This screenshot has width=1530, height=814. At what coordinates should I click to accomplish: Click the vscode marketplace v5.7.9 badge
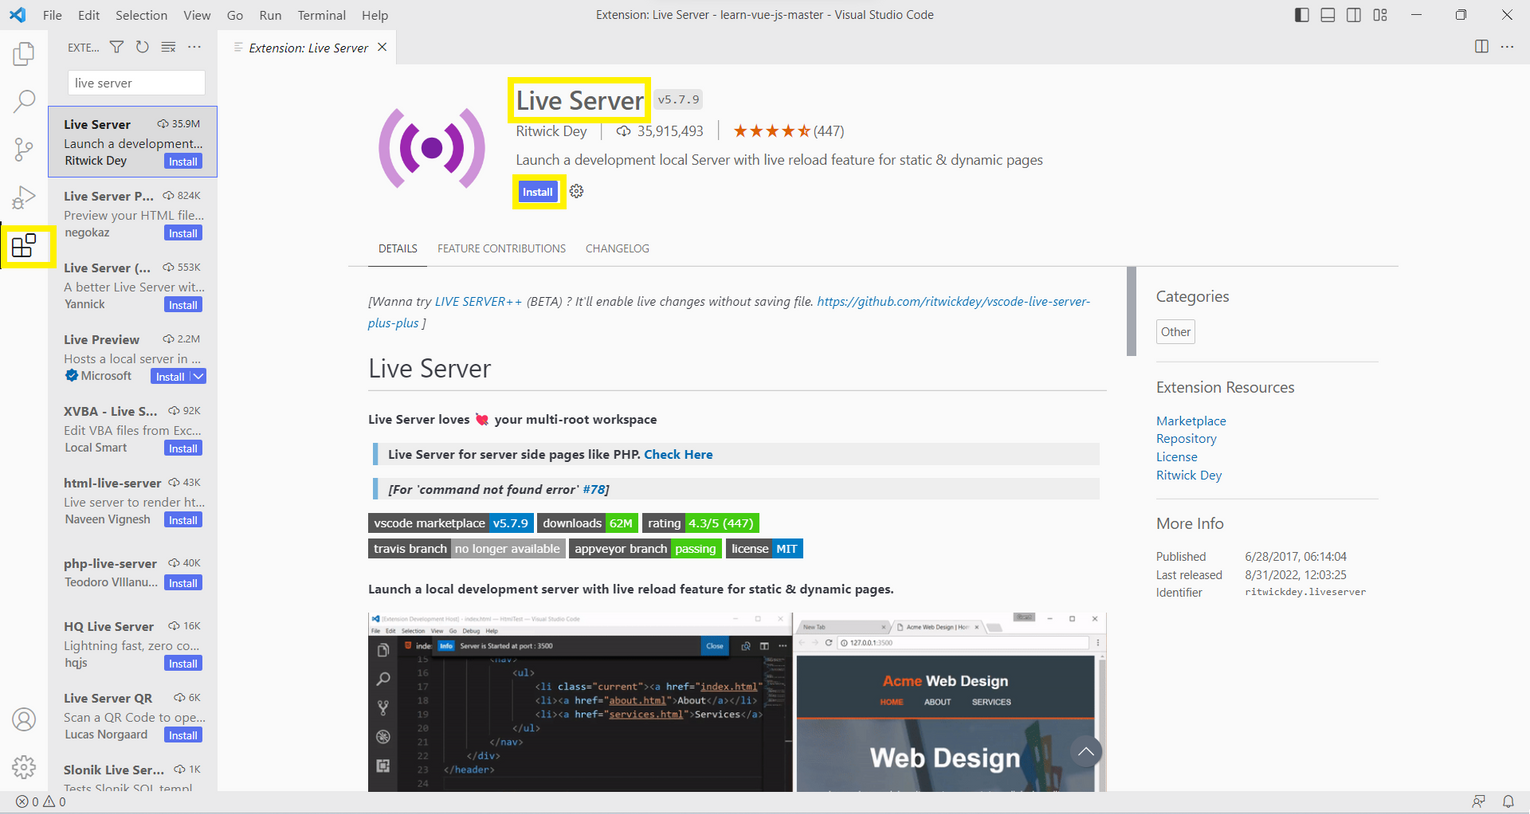coord(451,523)
